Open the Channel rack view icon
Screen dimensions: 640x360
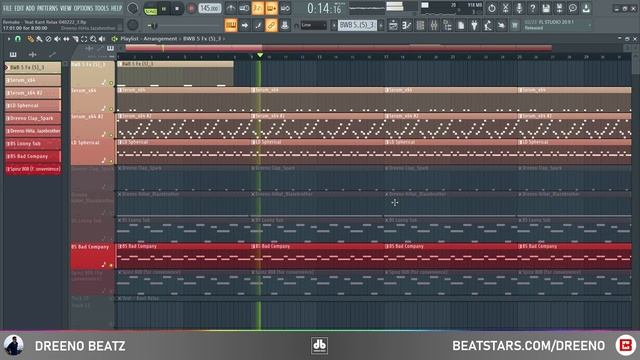(x=420, y=25)
